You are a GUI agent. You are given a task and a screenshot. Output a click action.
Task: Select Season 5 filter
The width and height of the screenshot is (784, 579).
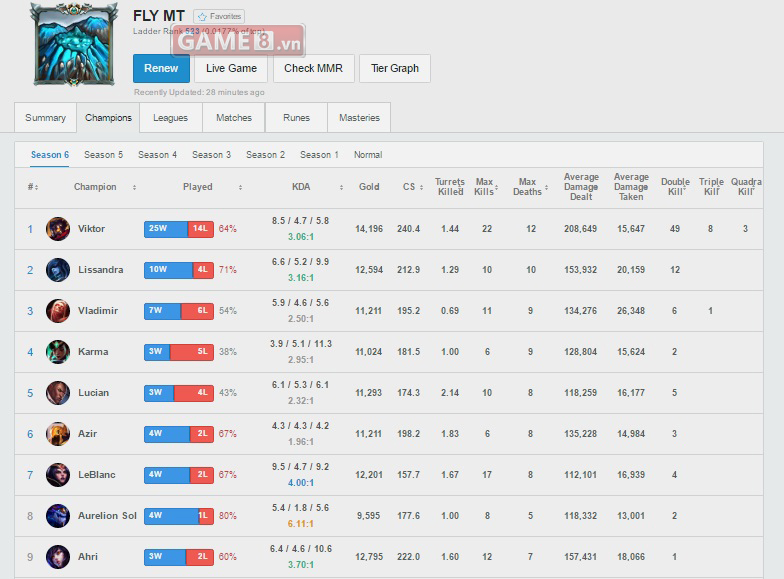pos(104,155)
